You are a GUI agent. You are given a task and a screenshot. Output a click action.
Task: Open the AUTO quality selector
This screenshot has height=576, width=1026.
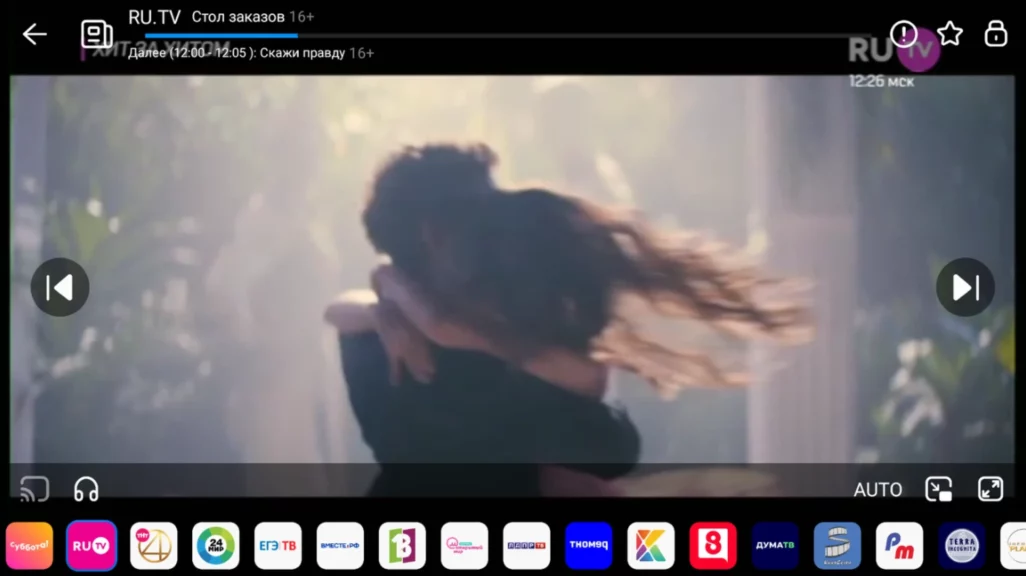pos(877,490)
